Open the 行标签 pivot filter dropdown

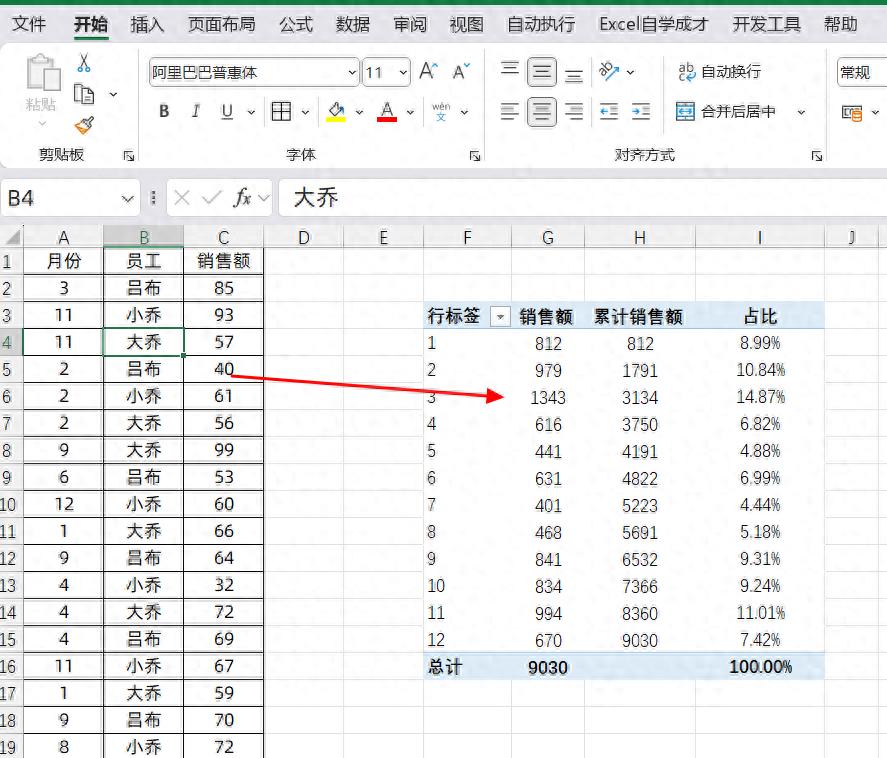(500, 317)
